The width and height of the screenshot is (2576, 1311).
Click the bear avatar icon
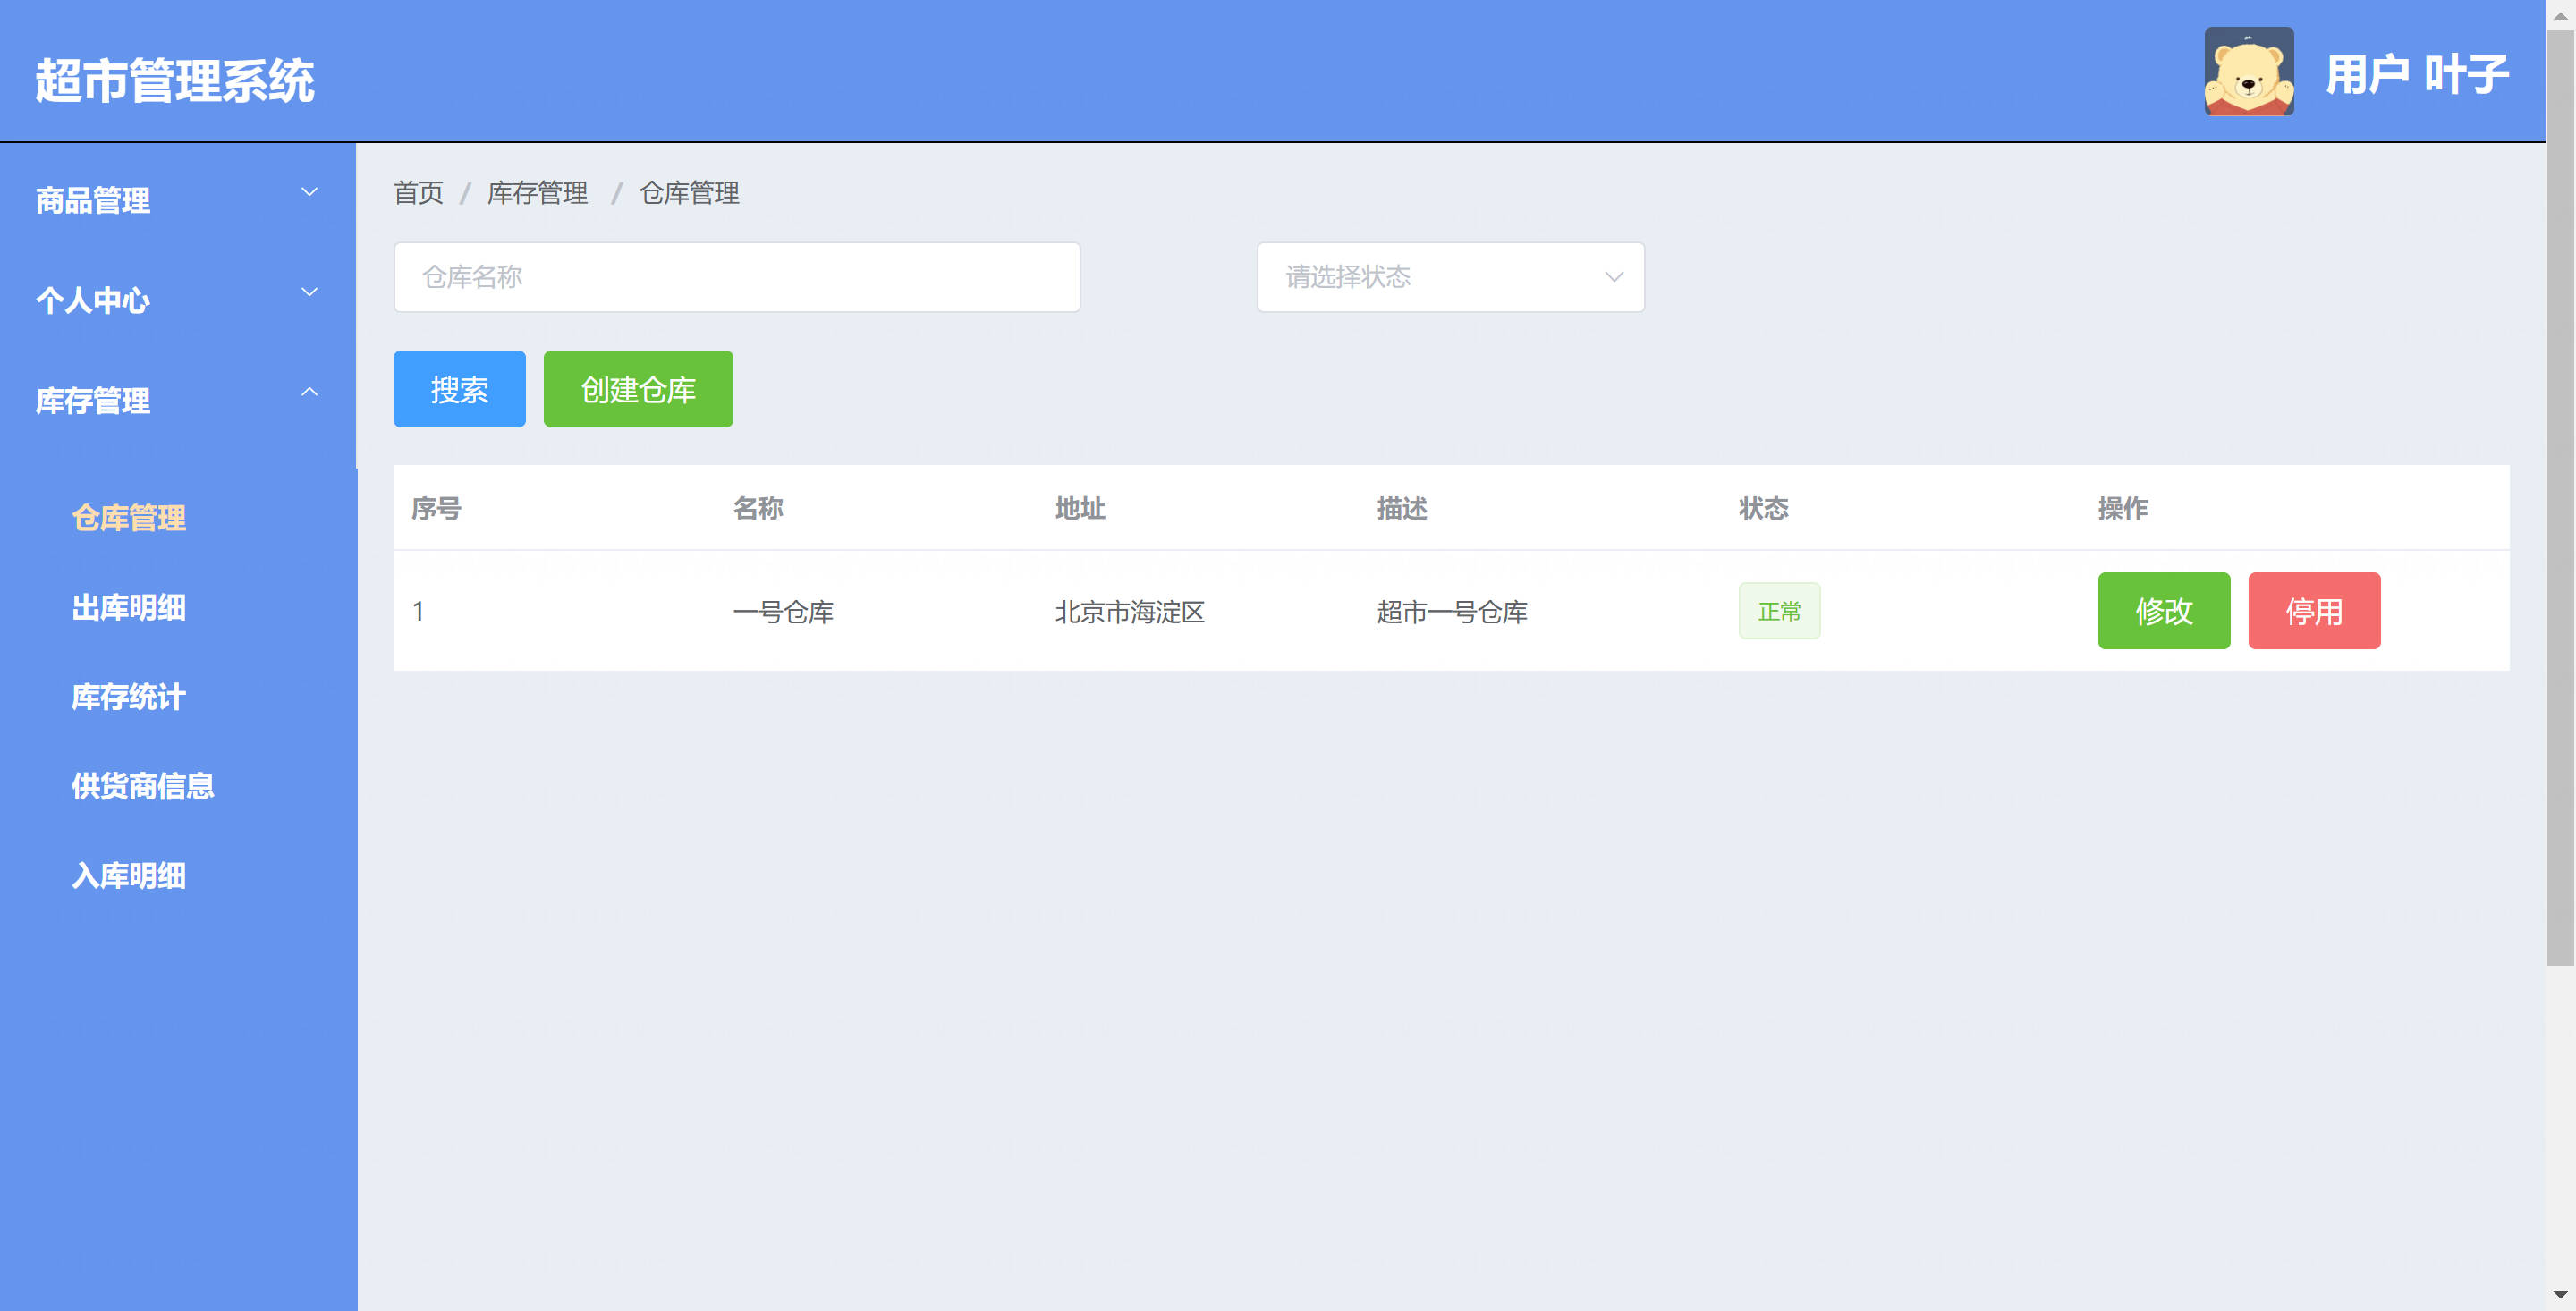[x=2248, y=71]
